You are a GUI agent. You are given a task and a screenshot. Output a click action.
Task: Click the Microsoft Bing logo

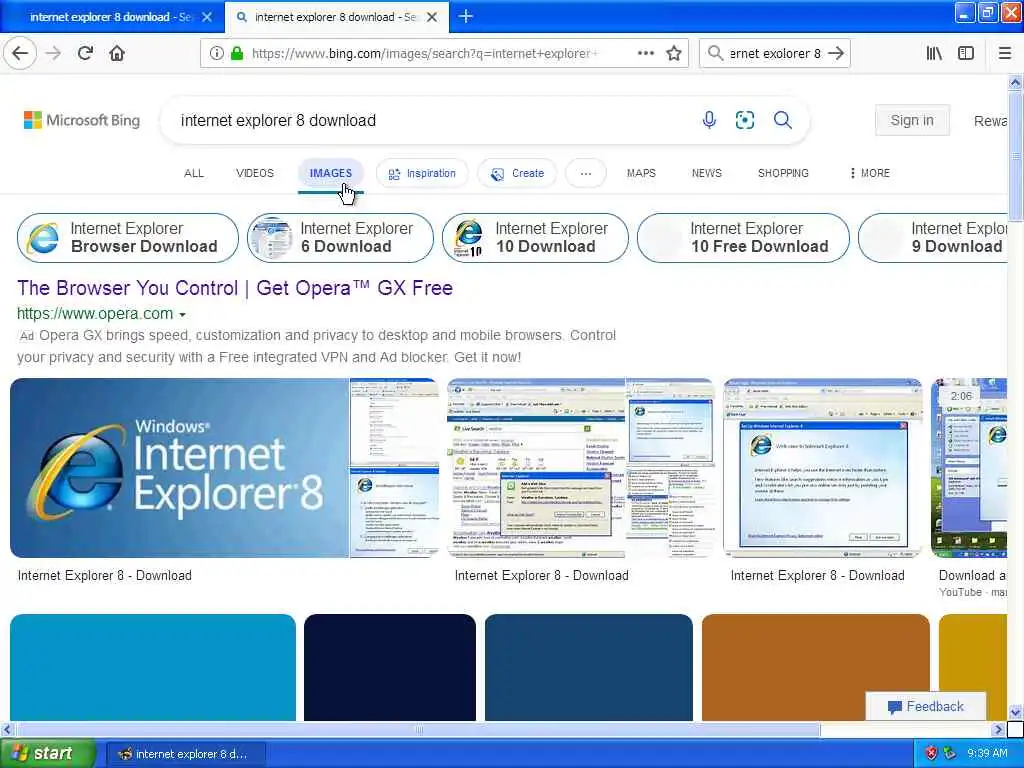[x=82, y=120]
